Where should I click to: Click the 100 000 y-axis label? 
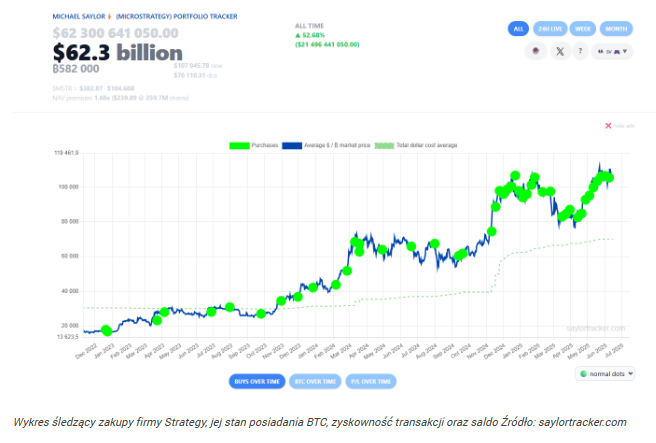pyautogui.click(x=68, y=187)
